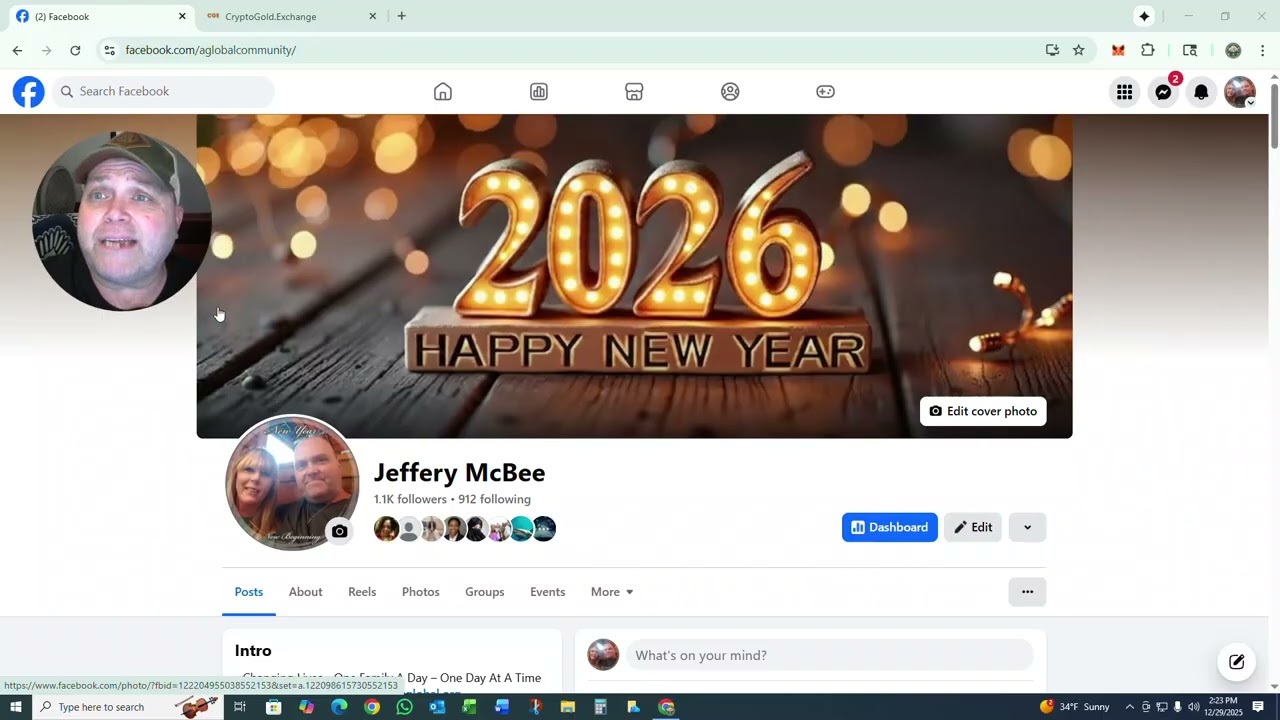Launch Excel from the taskbar
The width and height of the screenshot is (1280, 720).
pos(469,707)
